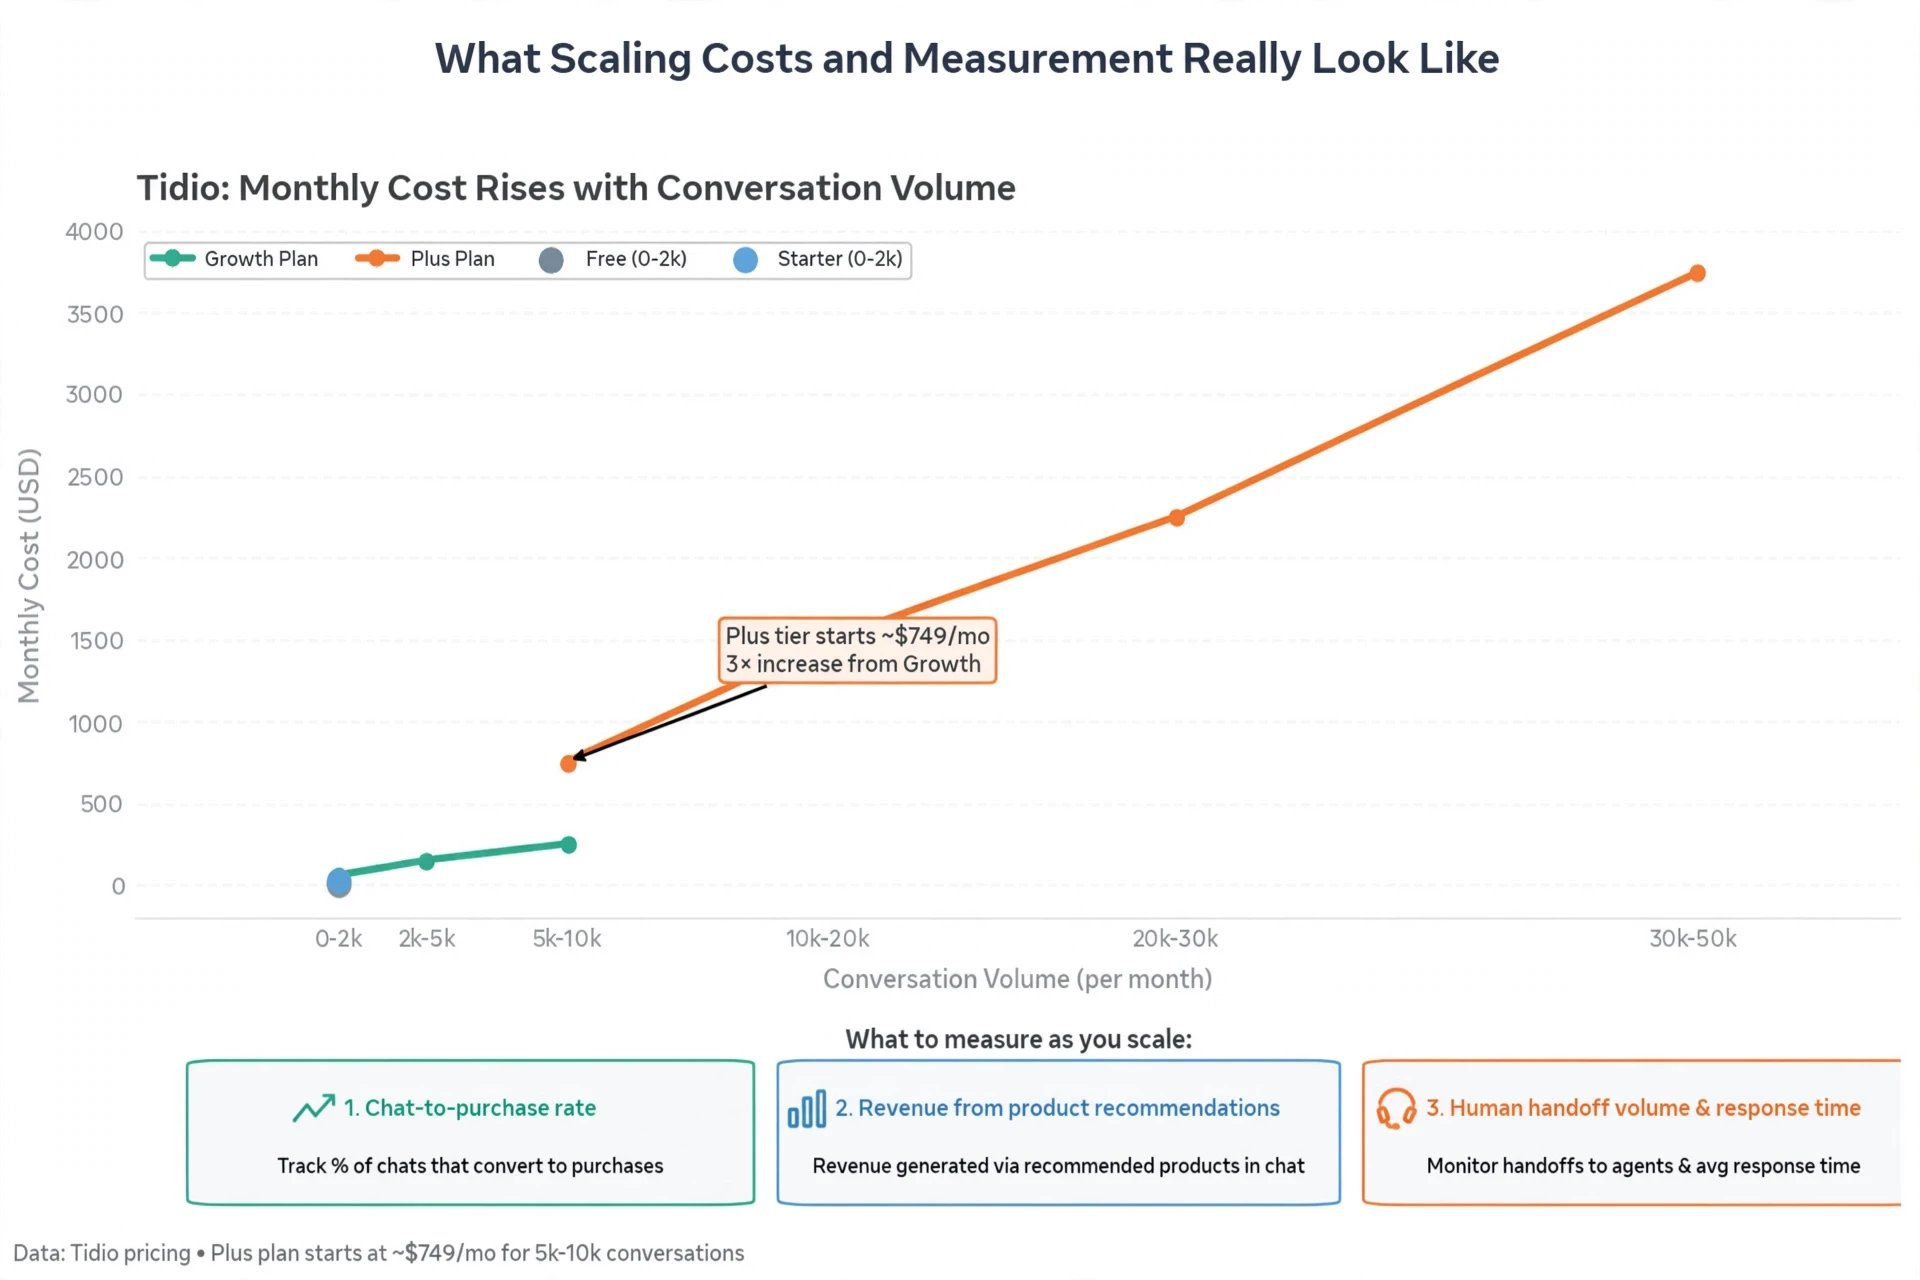Screen dimensions: 1920x1280
Task: Click the 'Growth Plan' legend label
Action: (x=261, y=259)
